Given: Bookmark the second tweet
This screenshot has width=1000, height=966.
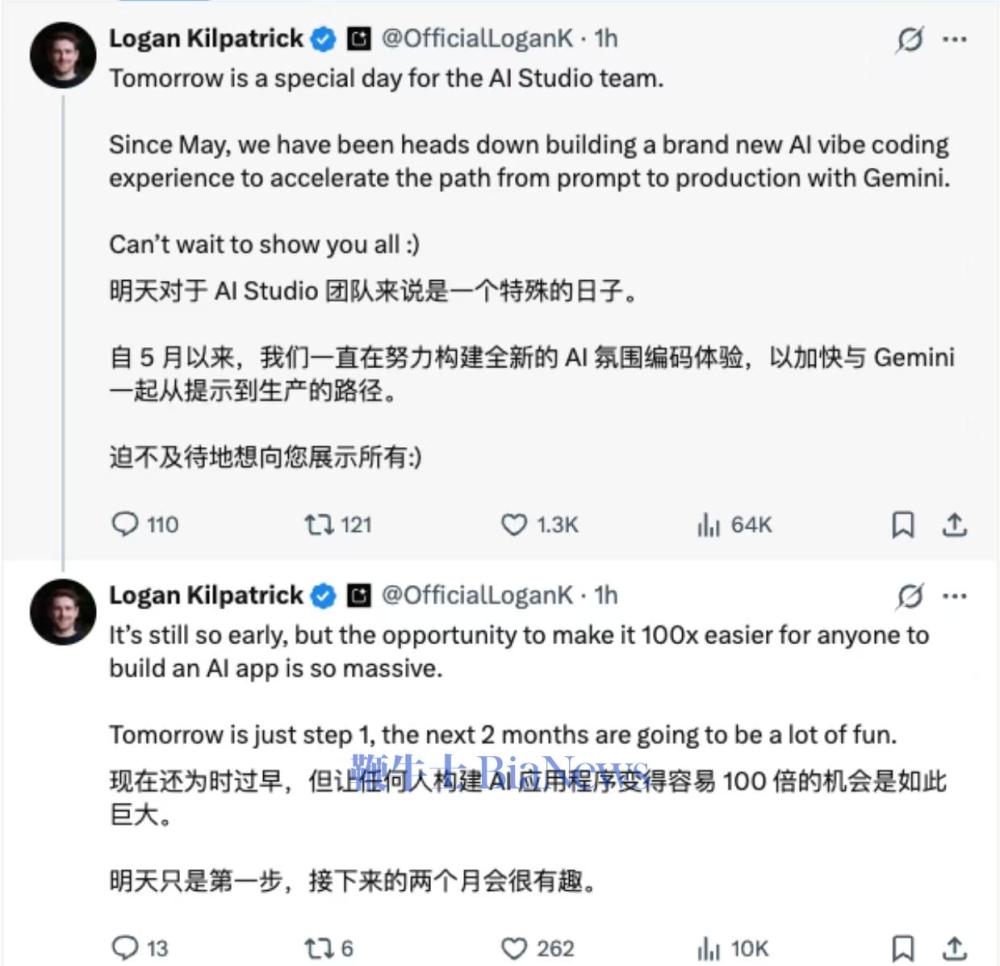Looking at the screenshot, I should tap(903, 947).
